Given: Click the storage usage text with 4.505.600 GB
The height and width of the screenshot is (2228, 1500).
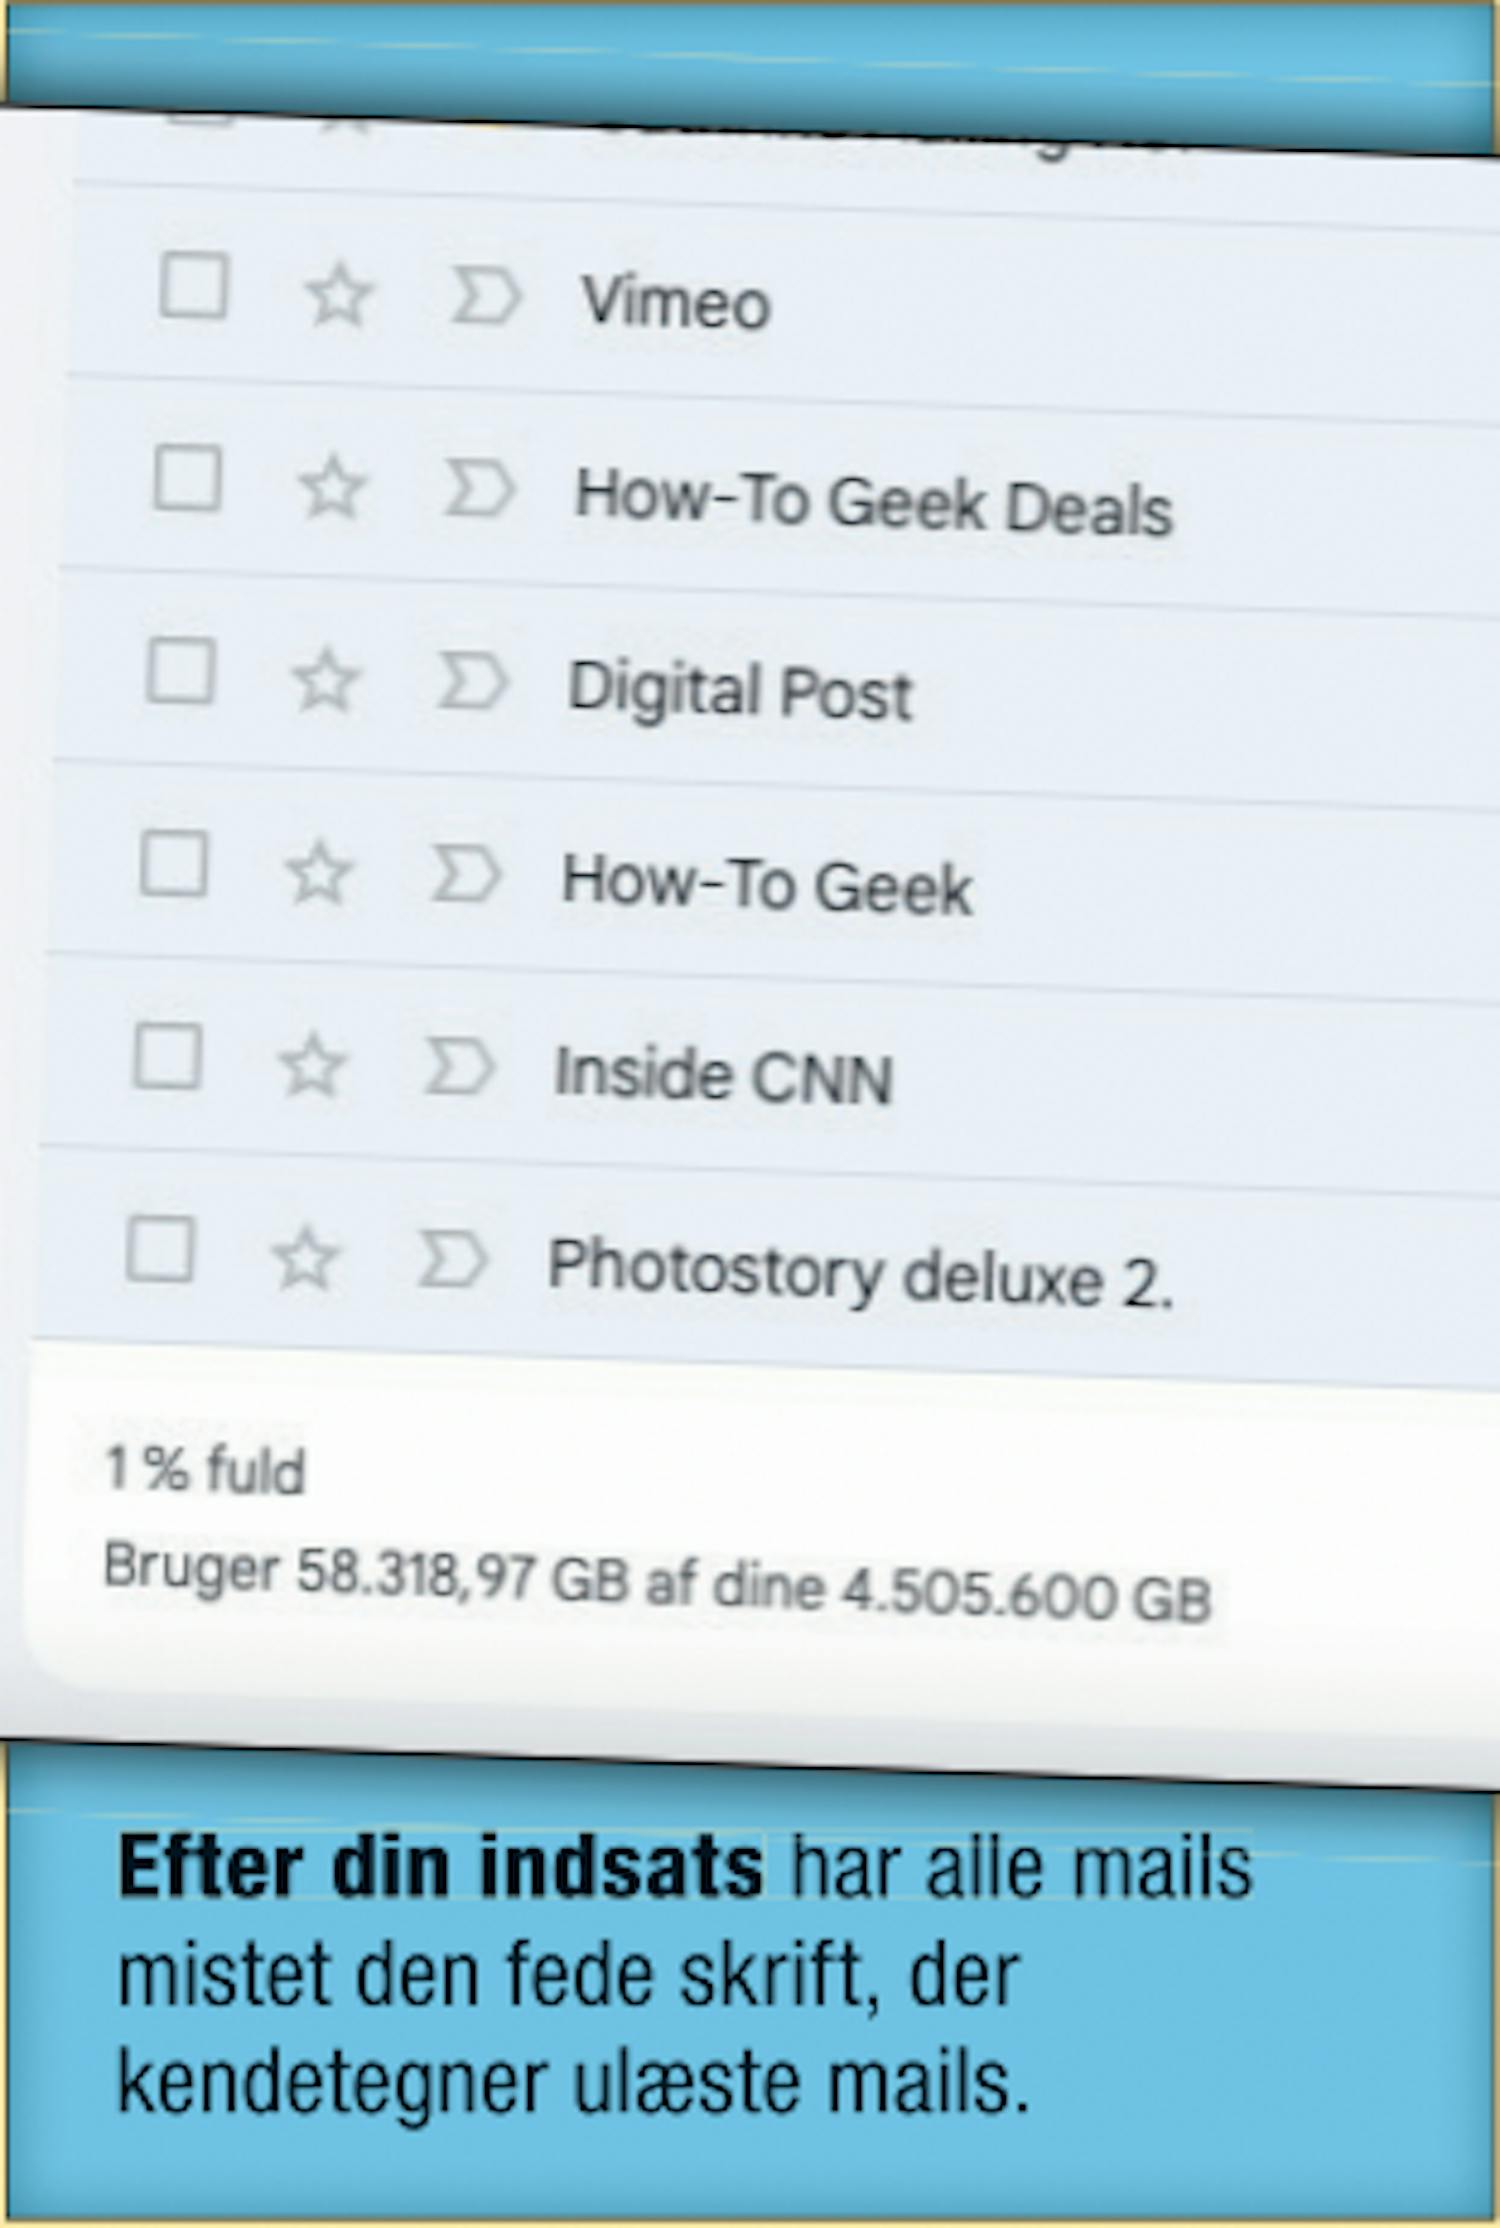Looking at the screenshot, I should [x=657, y=1582].
